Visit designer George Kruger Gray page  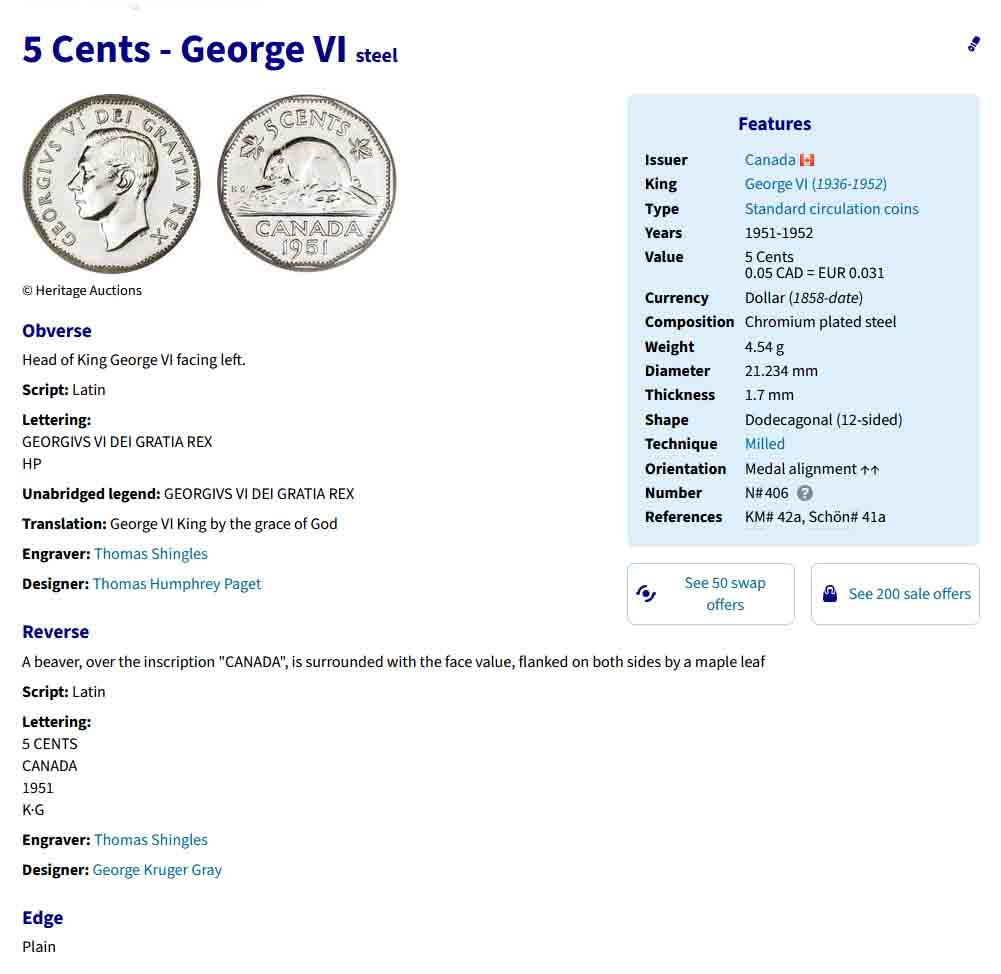pyautogui.click(x=157, y=870)
